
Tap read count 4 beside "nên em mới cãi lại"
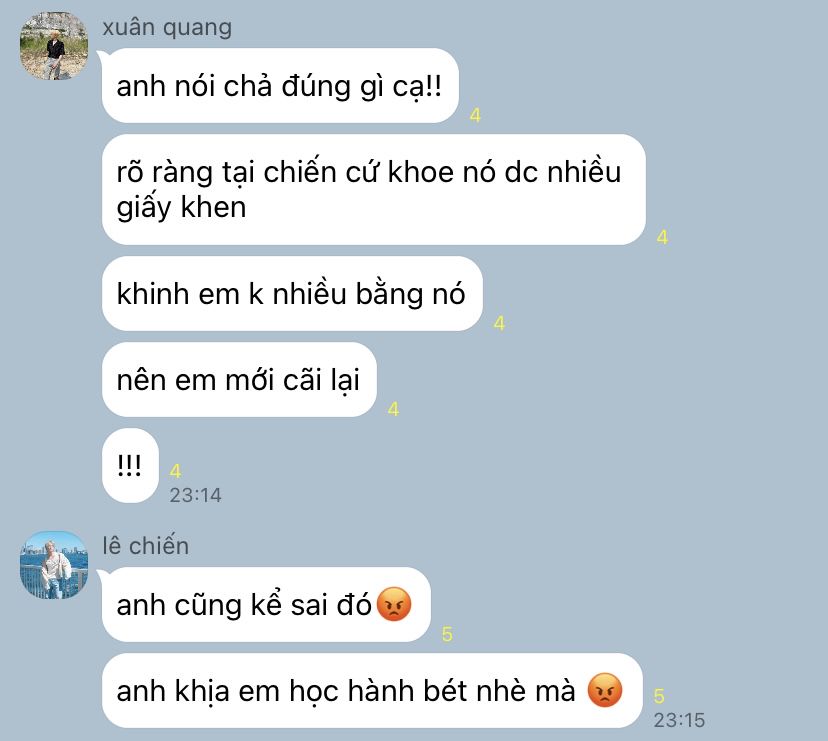click(x=393, y=409)
